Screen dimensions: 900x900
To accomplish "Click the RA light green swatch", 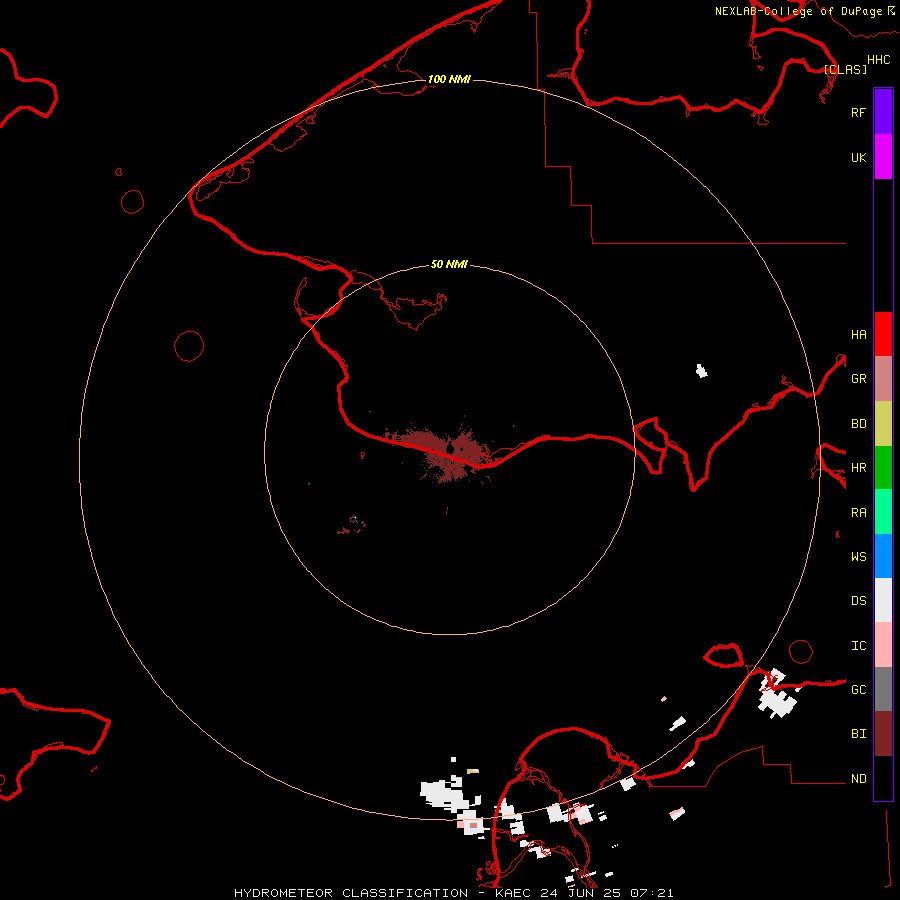I will click(883, 512).
